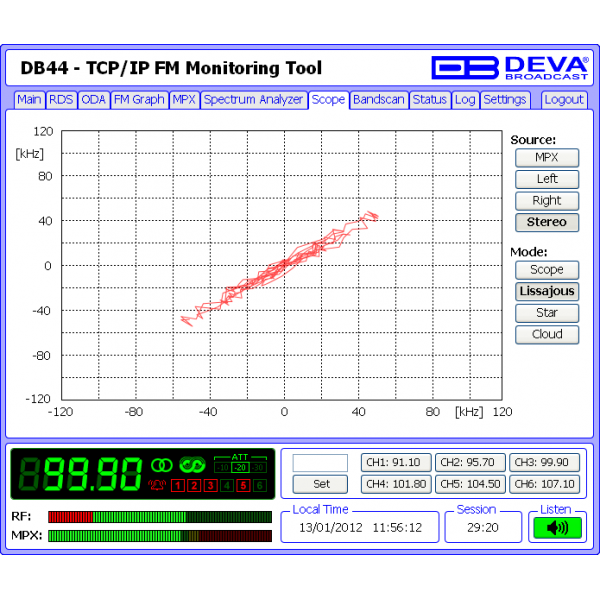The width and height of the screenshot is (600, 600).
Task: Open the Bandscan tab
Action: point(379,100)
